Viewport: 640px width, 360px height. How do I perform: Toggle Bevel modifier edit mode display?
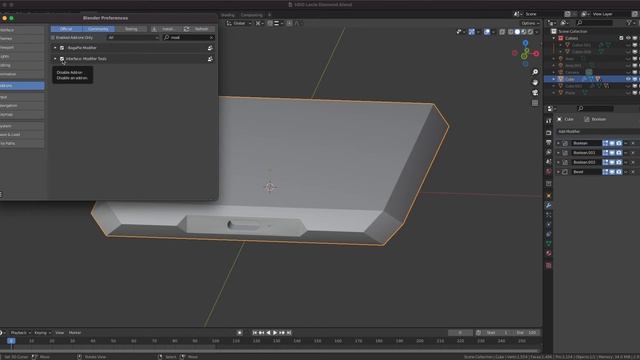pos(605,172)
